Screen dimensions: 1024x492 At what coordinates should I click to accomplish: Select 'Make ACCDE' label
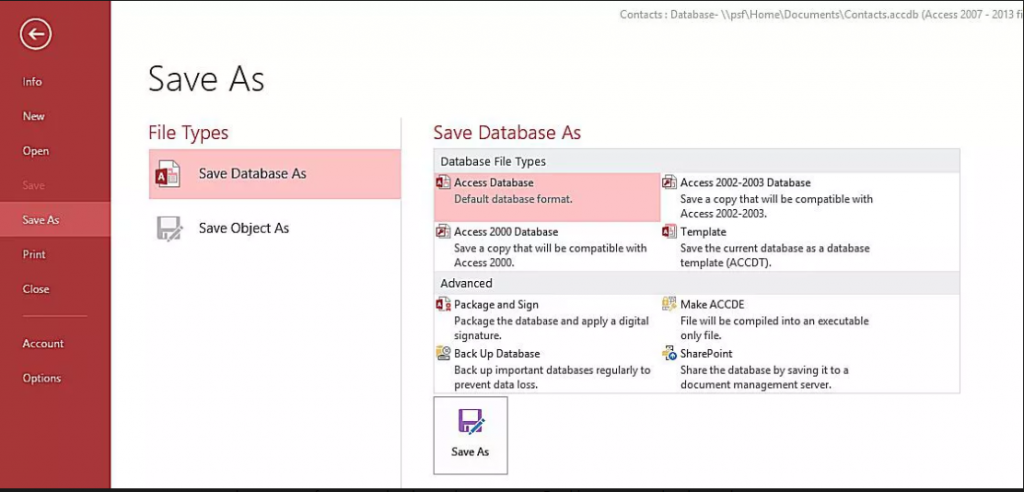coord(712,304)
